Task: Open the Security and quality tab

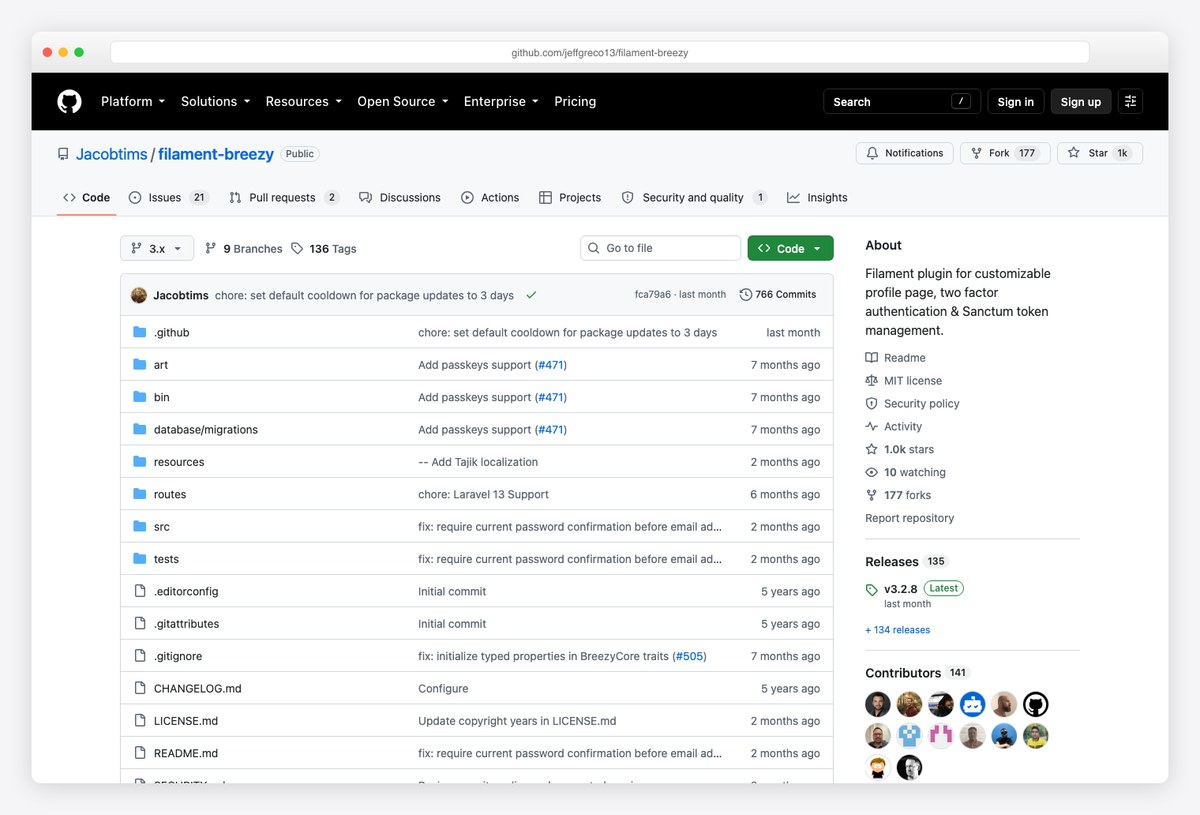Action: [694, 198]
